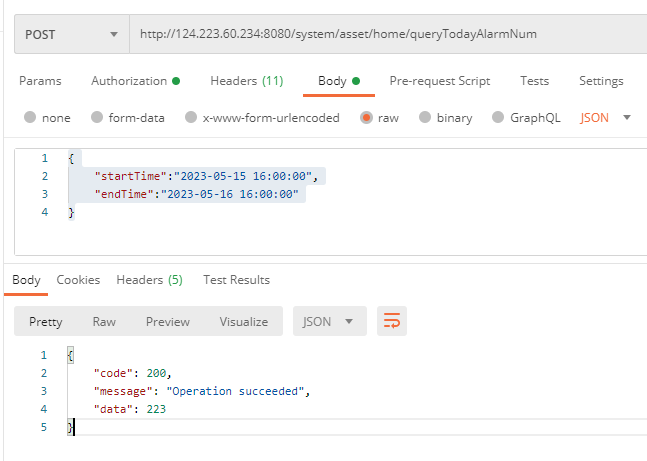
Task: Open the request Settings tab
Action: [601, 81]
